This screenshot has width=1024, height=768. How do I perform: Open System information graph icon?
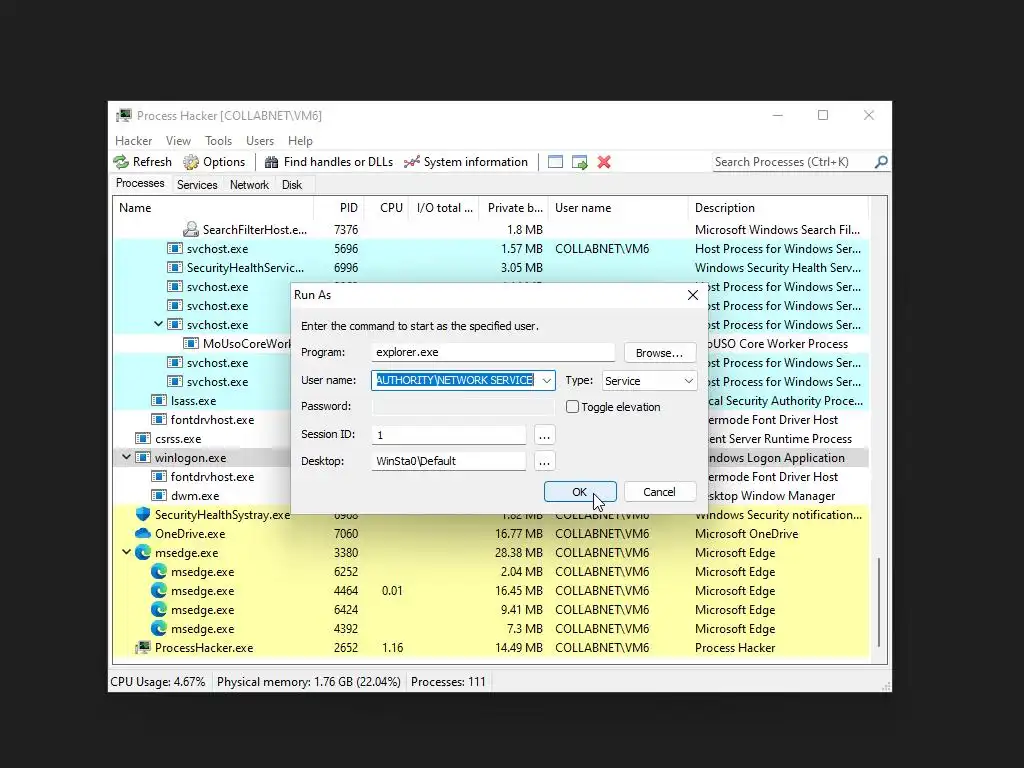click(x=411, y=162)
